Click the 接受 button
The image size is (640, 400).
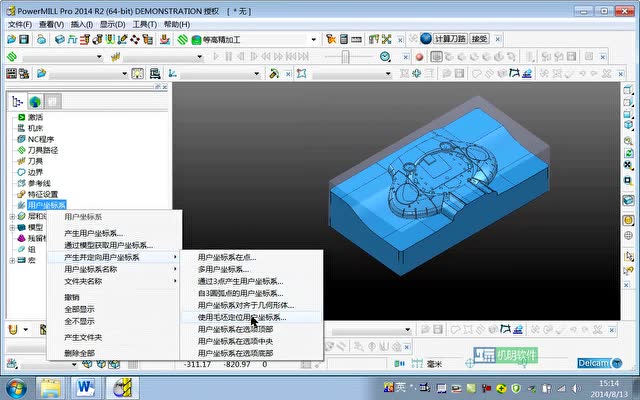pyautogui.click(x=480, y=39)
